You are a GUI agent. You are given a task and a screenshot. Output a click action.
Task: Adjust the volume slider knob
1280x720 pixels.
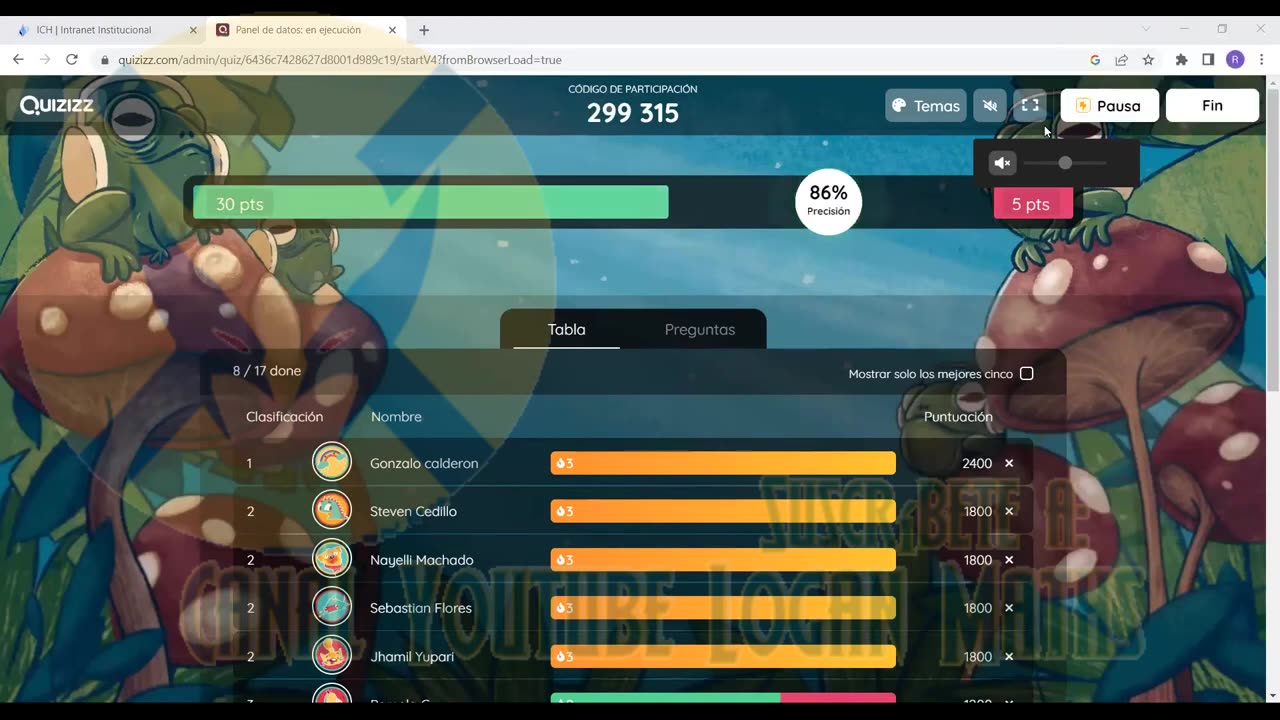coord(1065,163)
